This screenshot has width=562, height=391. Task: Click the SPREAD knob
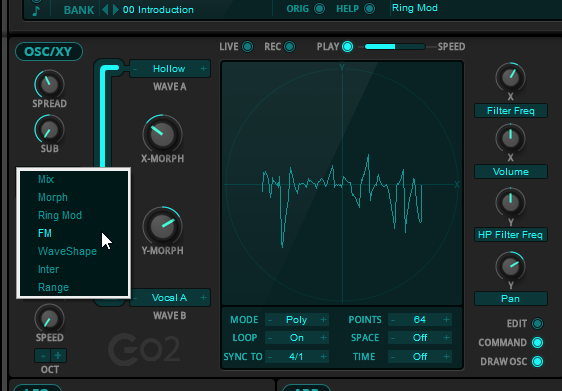tap(49, 84)
